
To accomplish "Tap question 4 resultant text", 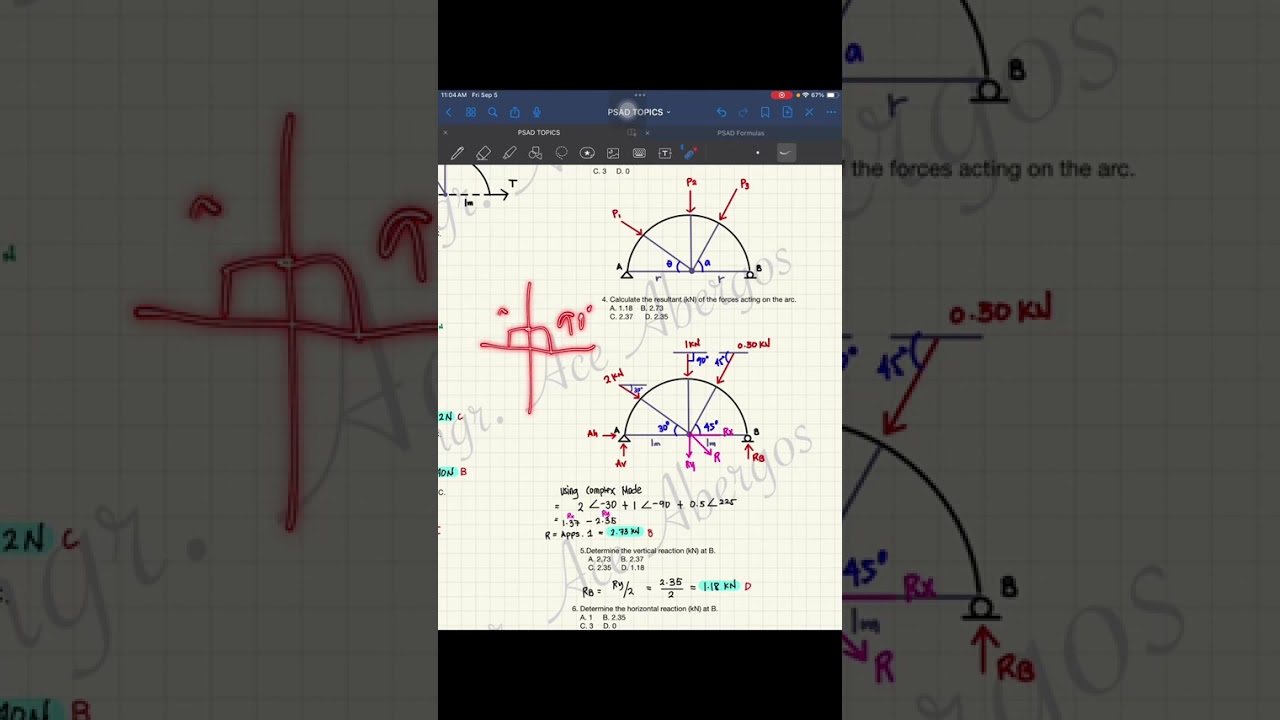I will tap(699, 299).
